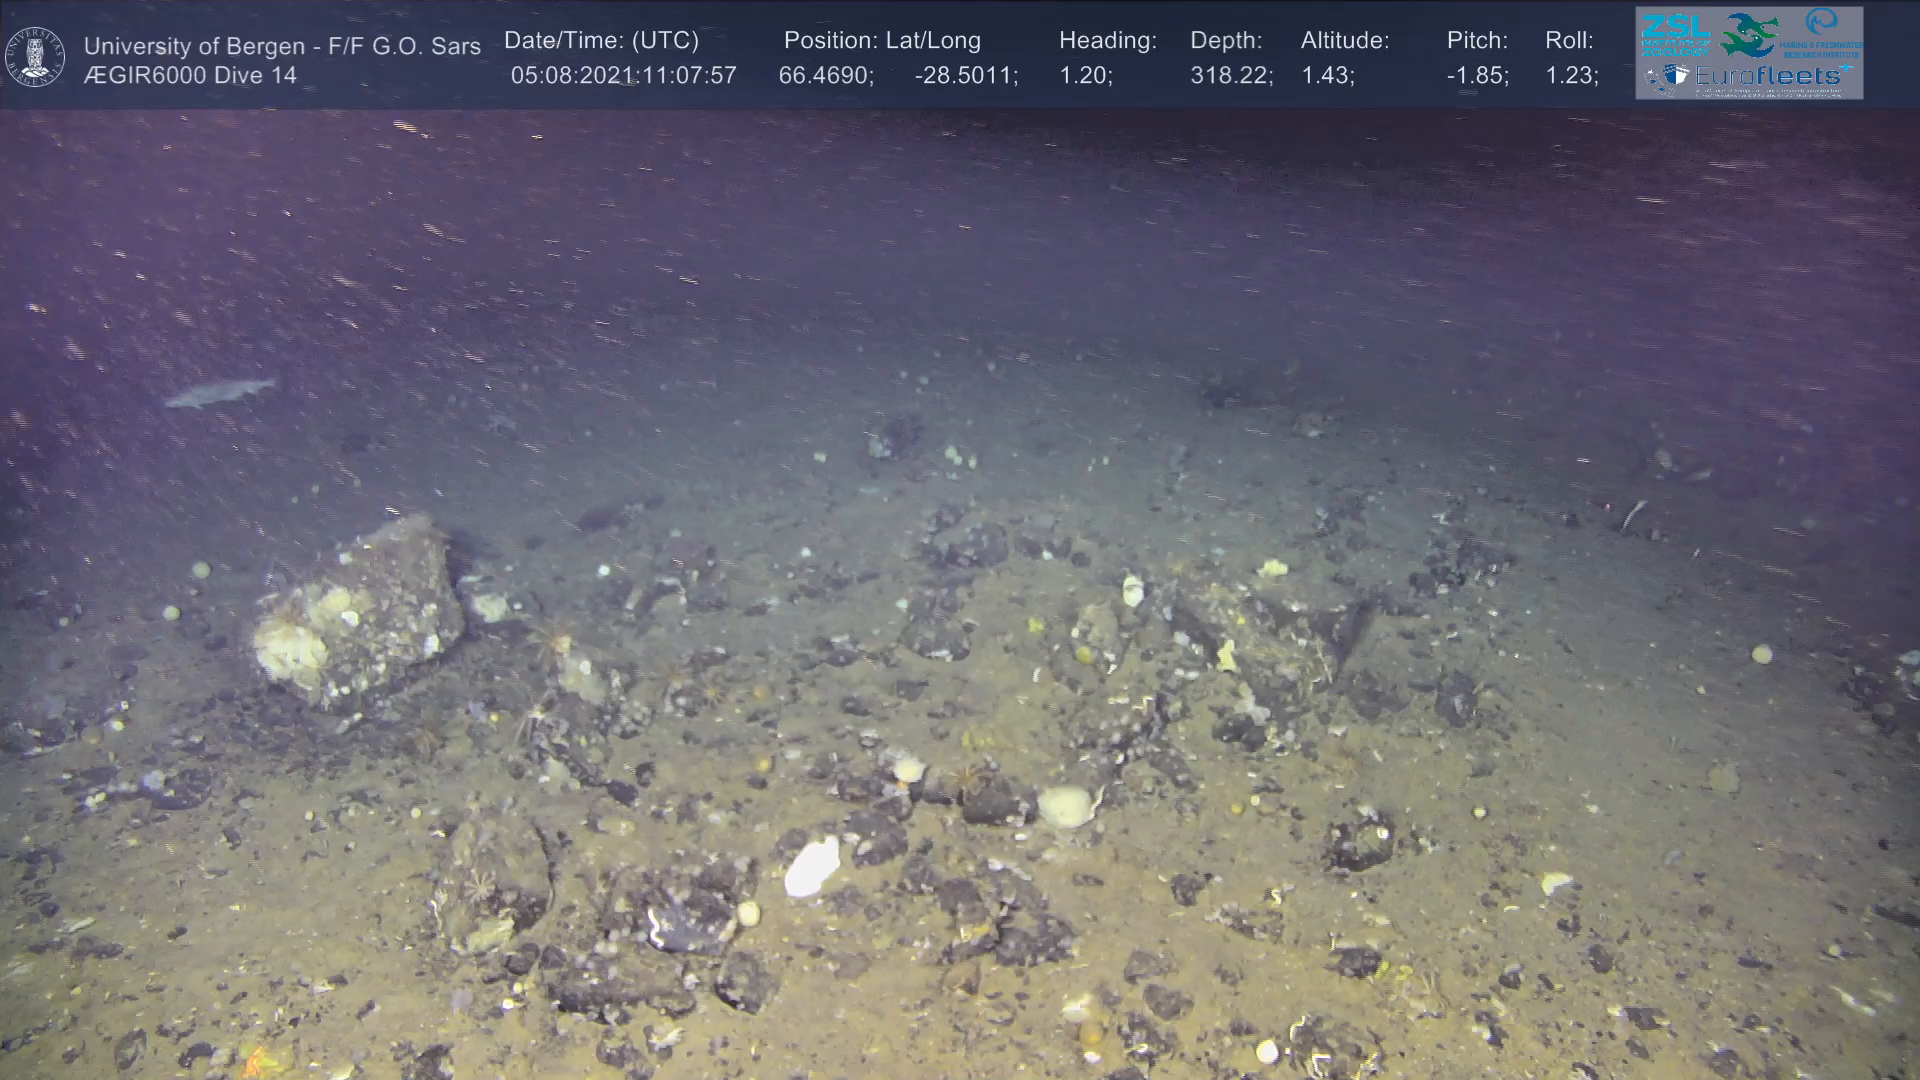Screen dimensions: 1920x1080
Task: Click the large sponge-covered boulder
Action: [357, 613]
